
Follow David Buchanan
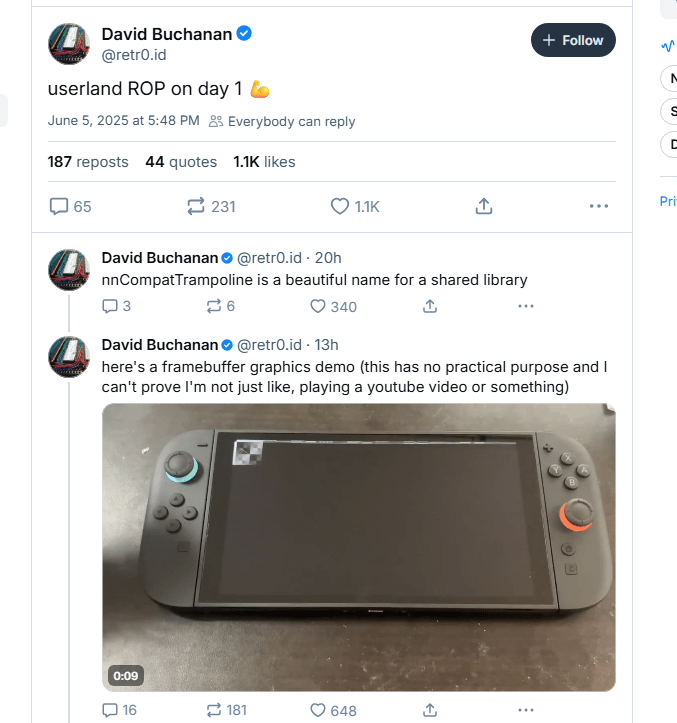[x=573, y=40]
